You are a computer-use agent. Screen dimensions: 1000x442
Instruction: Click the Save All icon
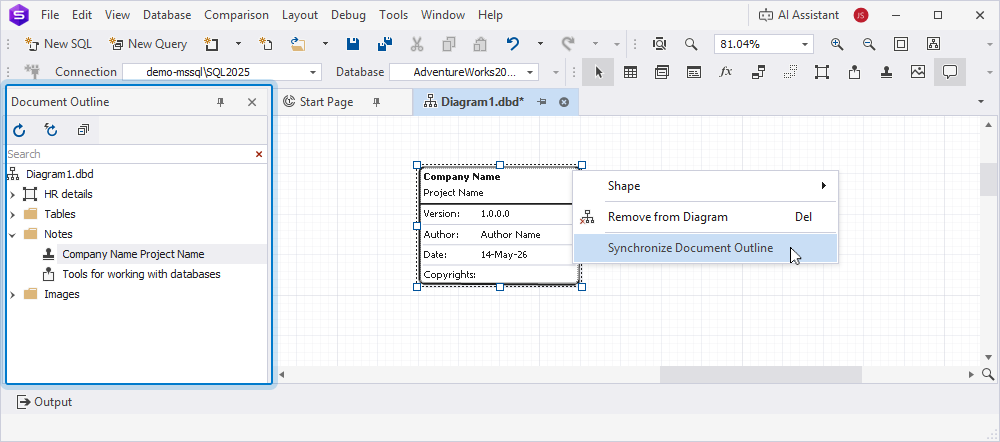pos(385,44)
